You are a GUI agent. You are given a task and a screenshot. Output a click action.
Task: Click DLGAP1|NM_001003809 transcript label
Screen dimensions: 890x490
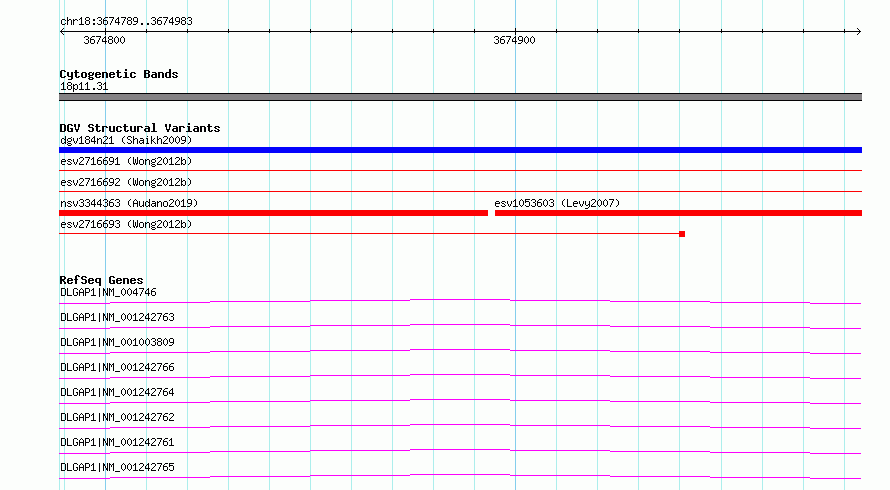pyautogui.click(x=117, y=342)
